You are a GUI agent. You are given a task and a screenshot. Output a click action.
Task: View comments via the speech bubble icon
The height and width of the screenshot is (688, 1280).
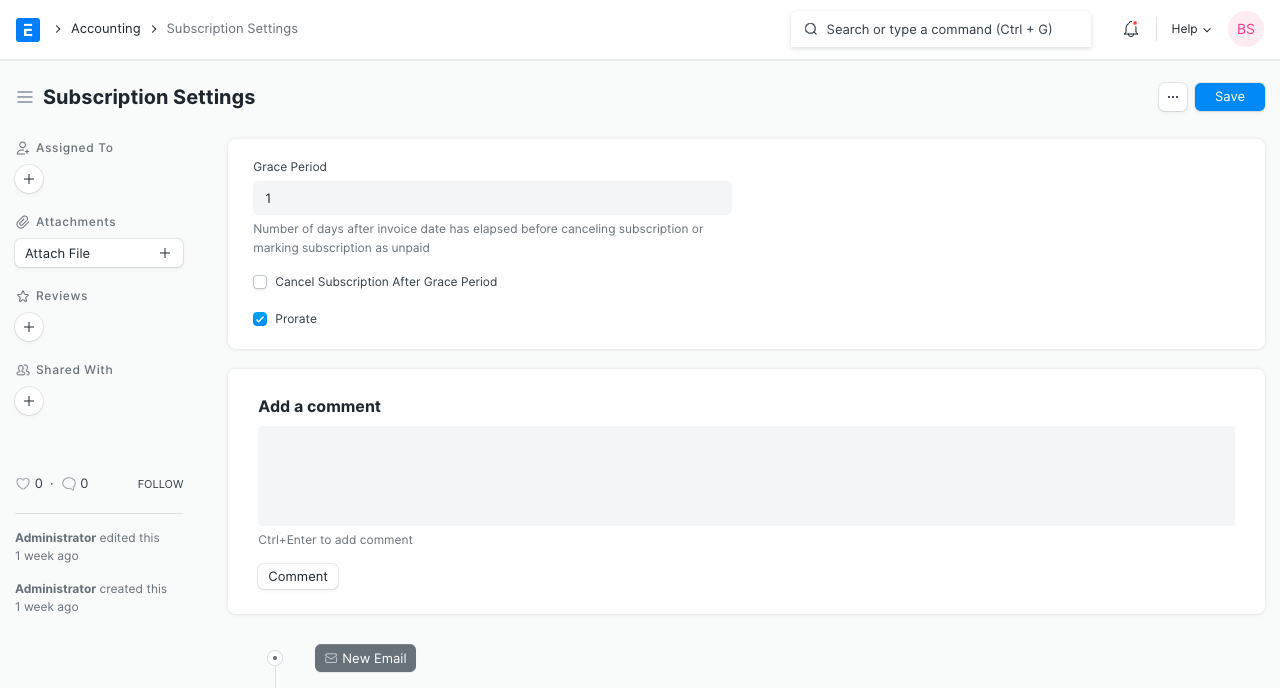click(x=68, y=483)
